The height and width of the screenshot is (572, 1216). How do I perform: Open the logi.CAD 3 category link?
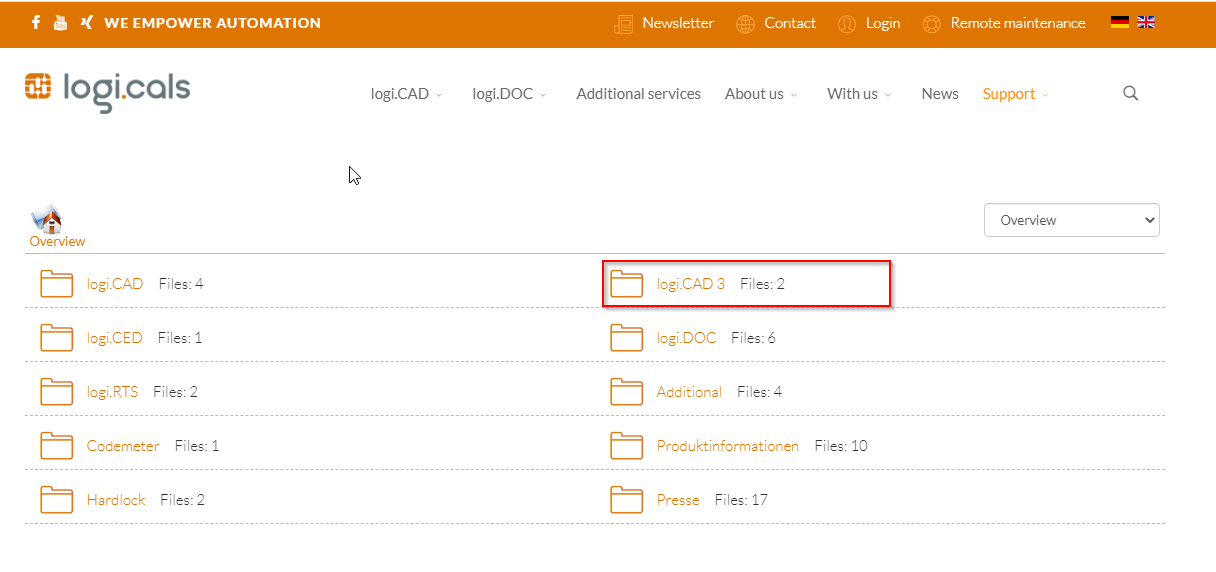pyautogui.click(x=691, y=284)
